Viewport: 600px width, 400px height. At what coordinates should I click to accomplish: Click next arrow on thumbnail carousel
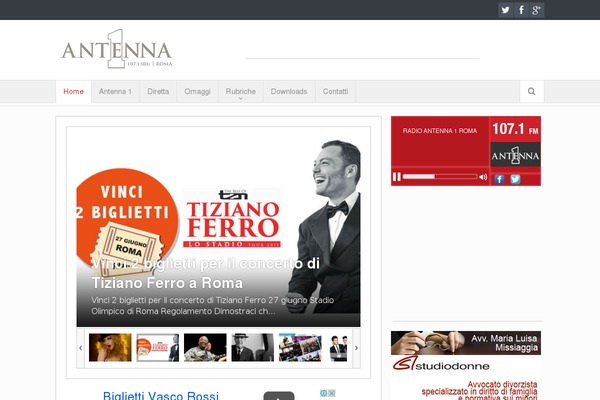coord(356,348)
